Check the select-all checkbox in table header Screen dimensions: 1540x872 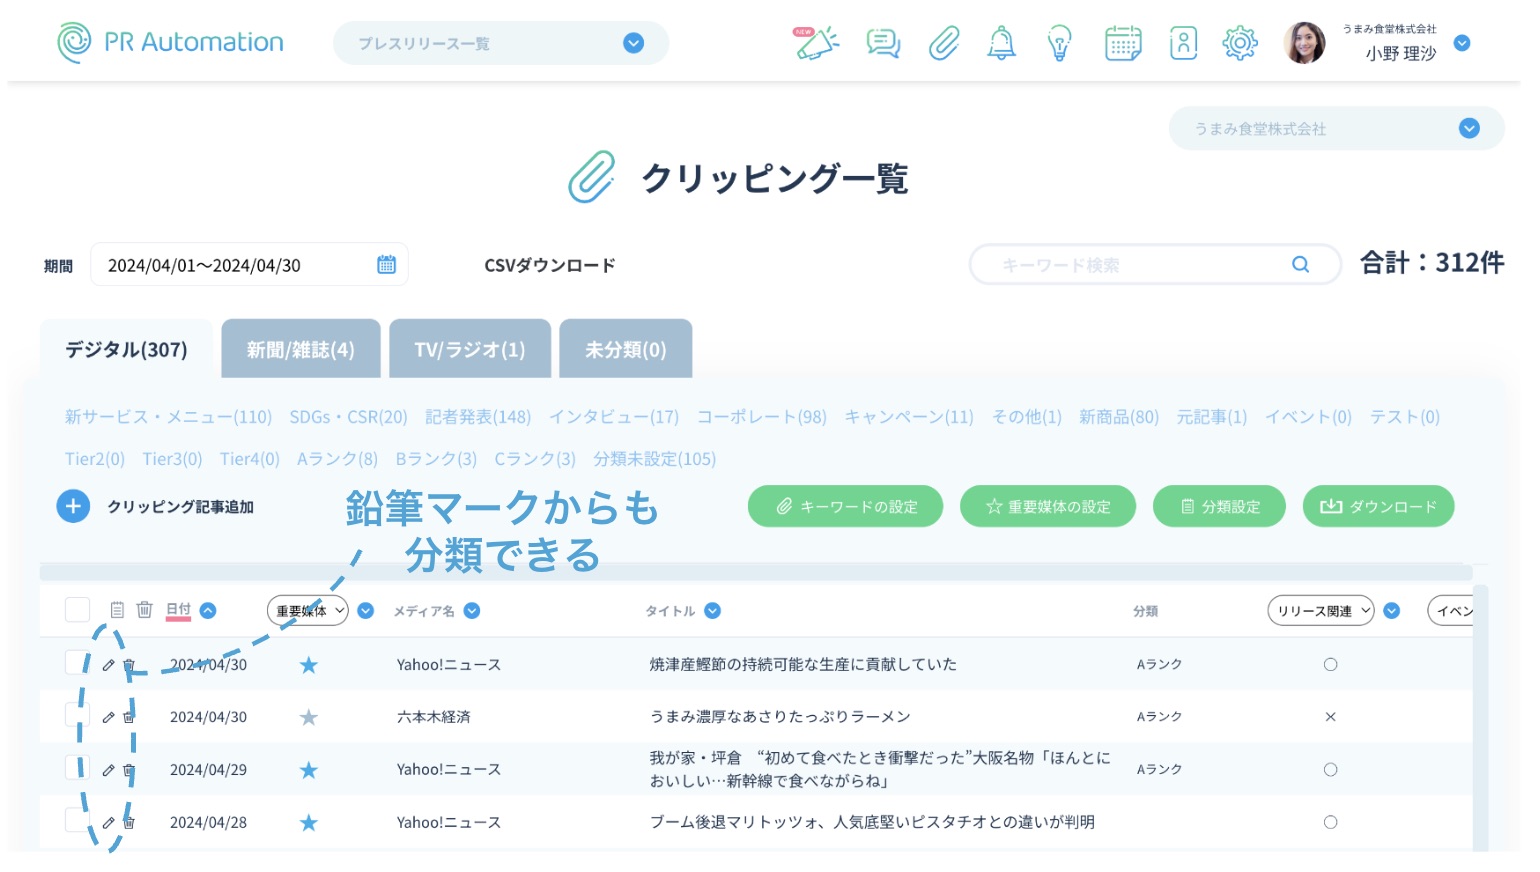pyautogui.click(x=77, y=610)
